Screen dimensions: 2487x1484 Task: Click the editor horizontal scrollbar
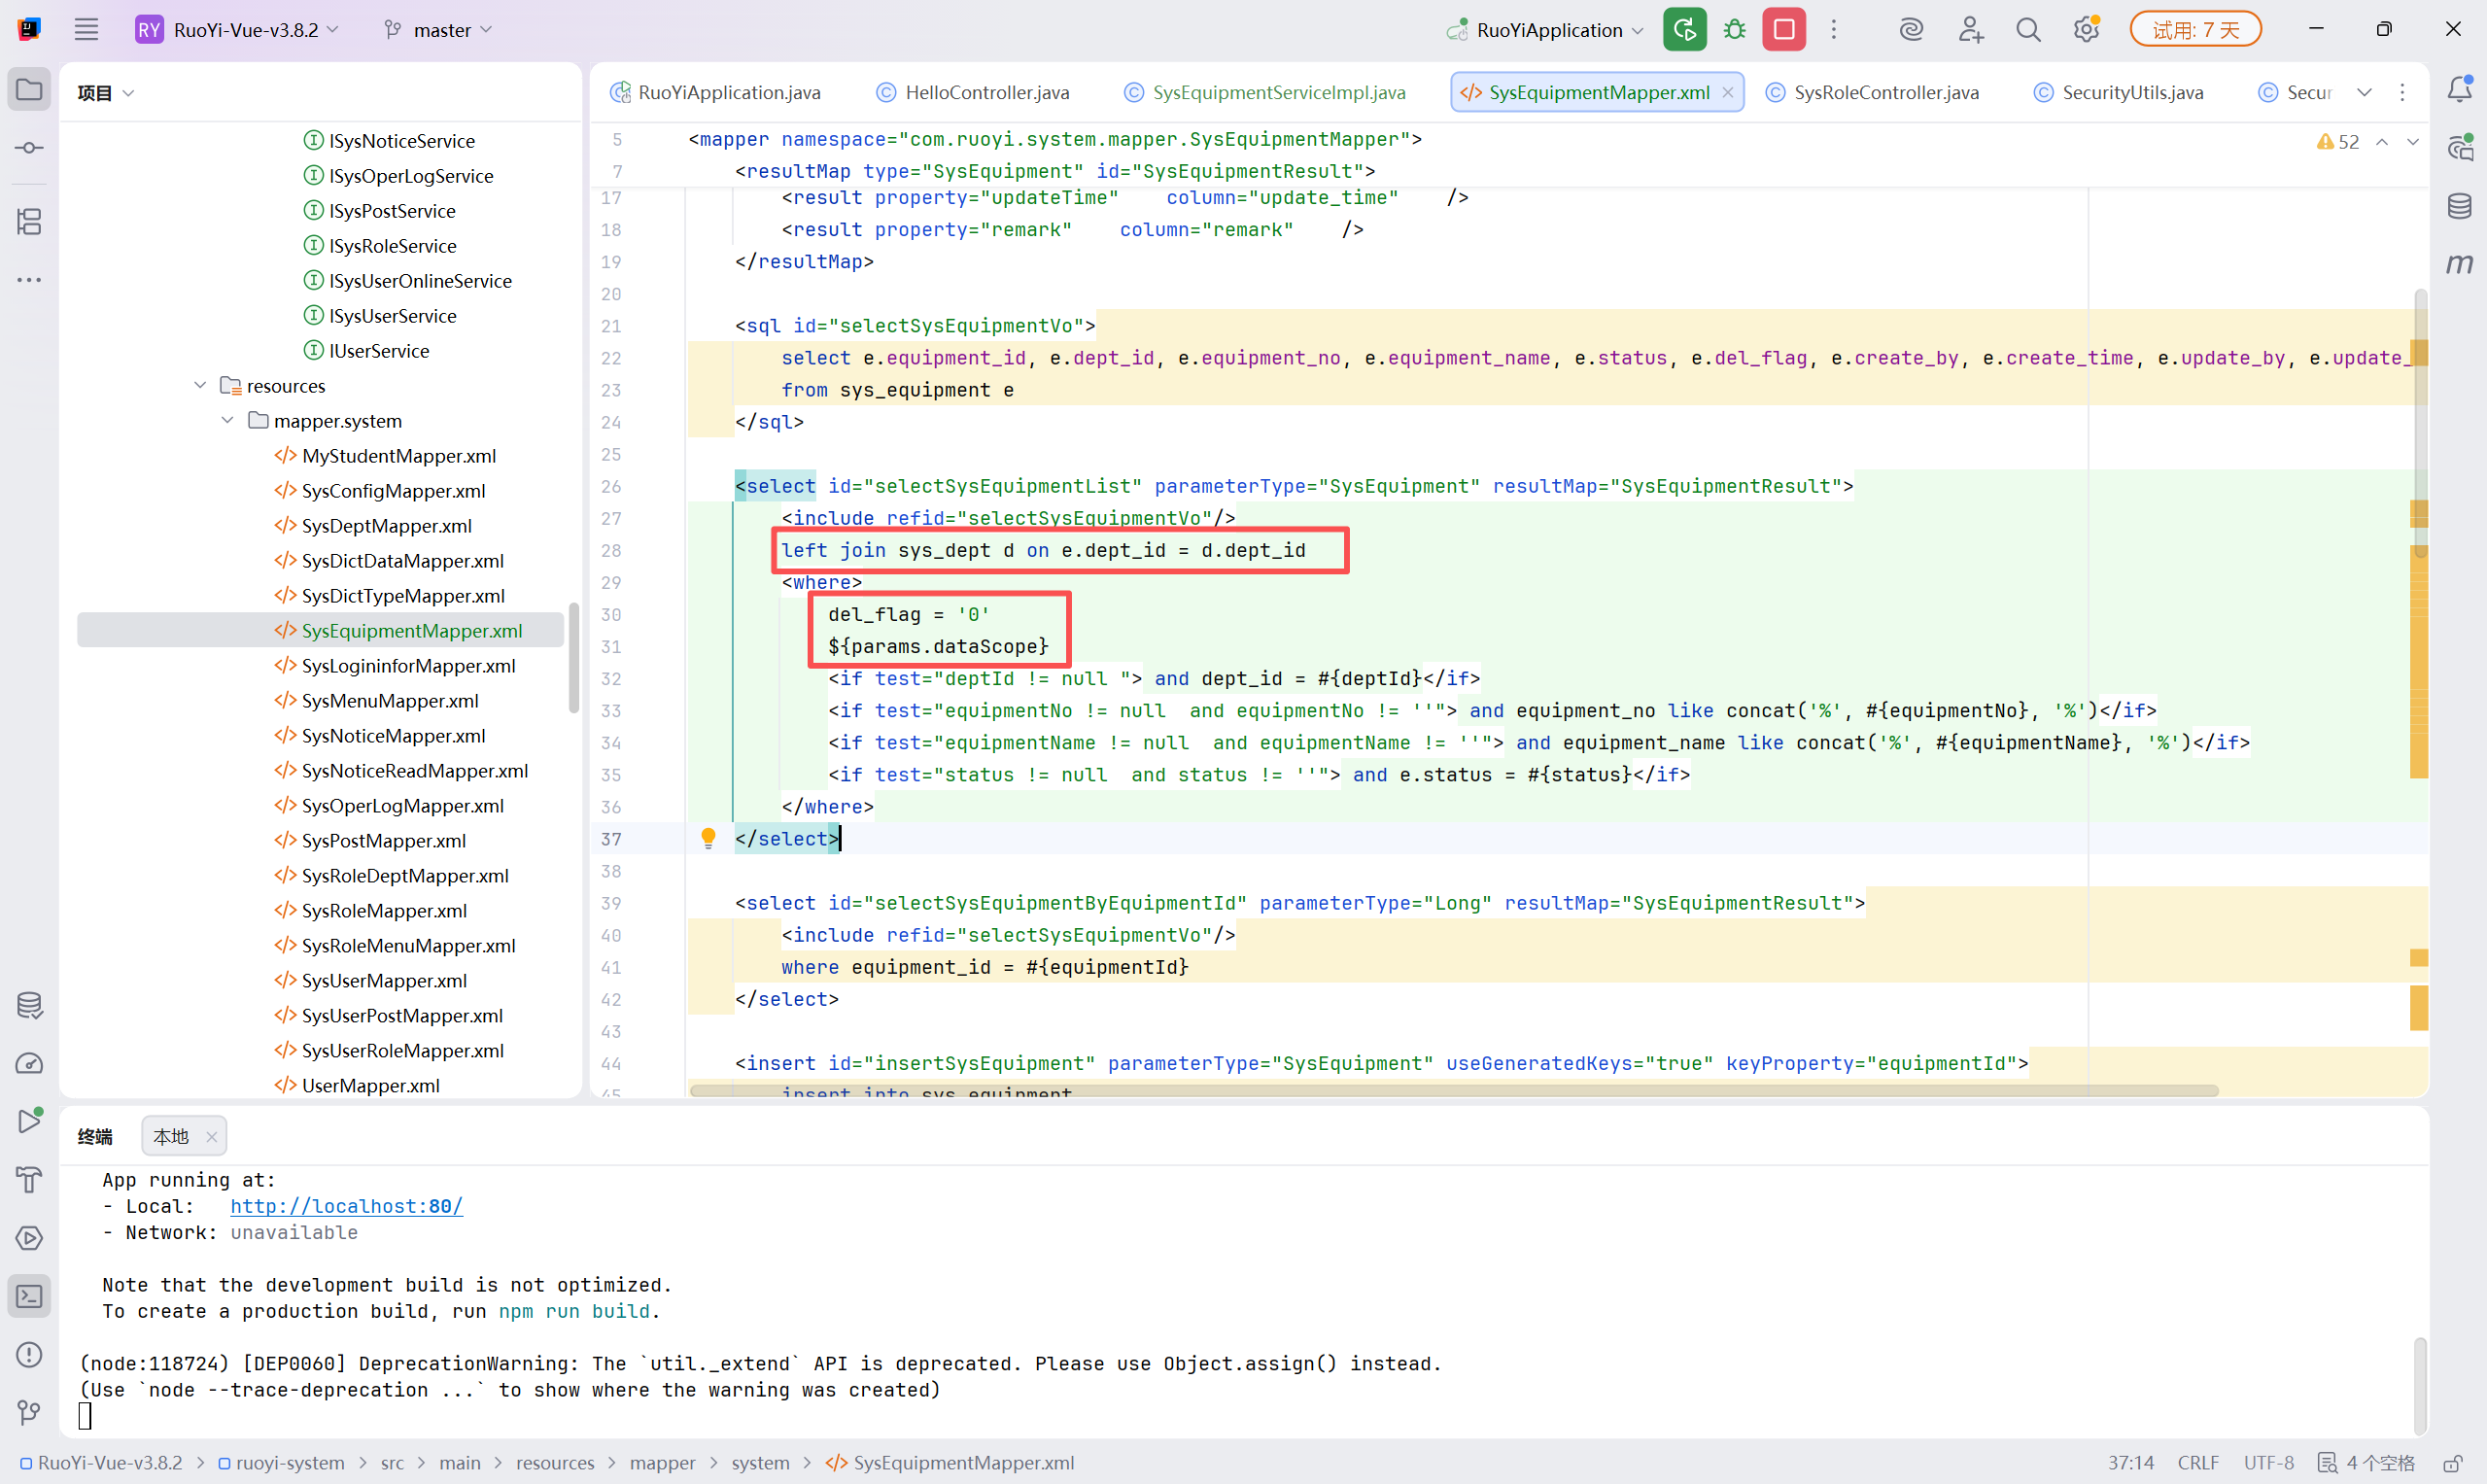coord(1454,1090)
